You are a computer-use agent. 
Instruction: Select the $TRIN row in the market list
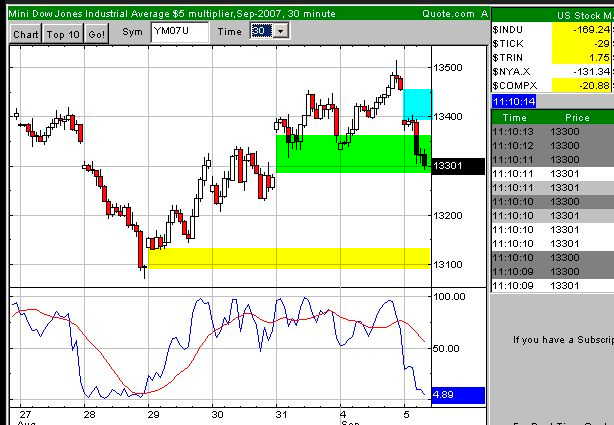click(x=551, y=58)
